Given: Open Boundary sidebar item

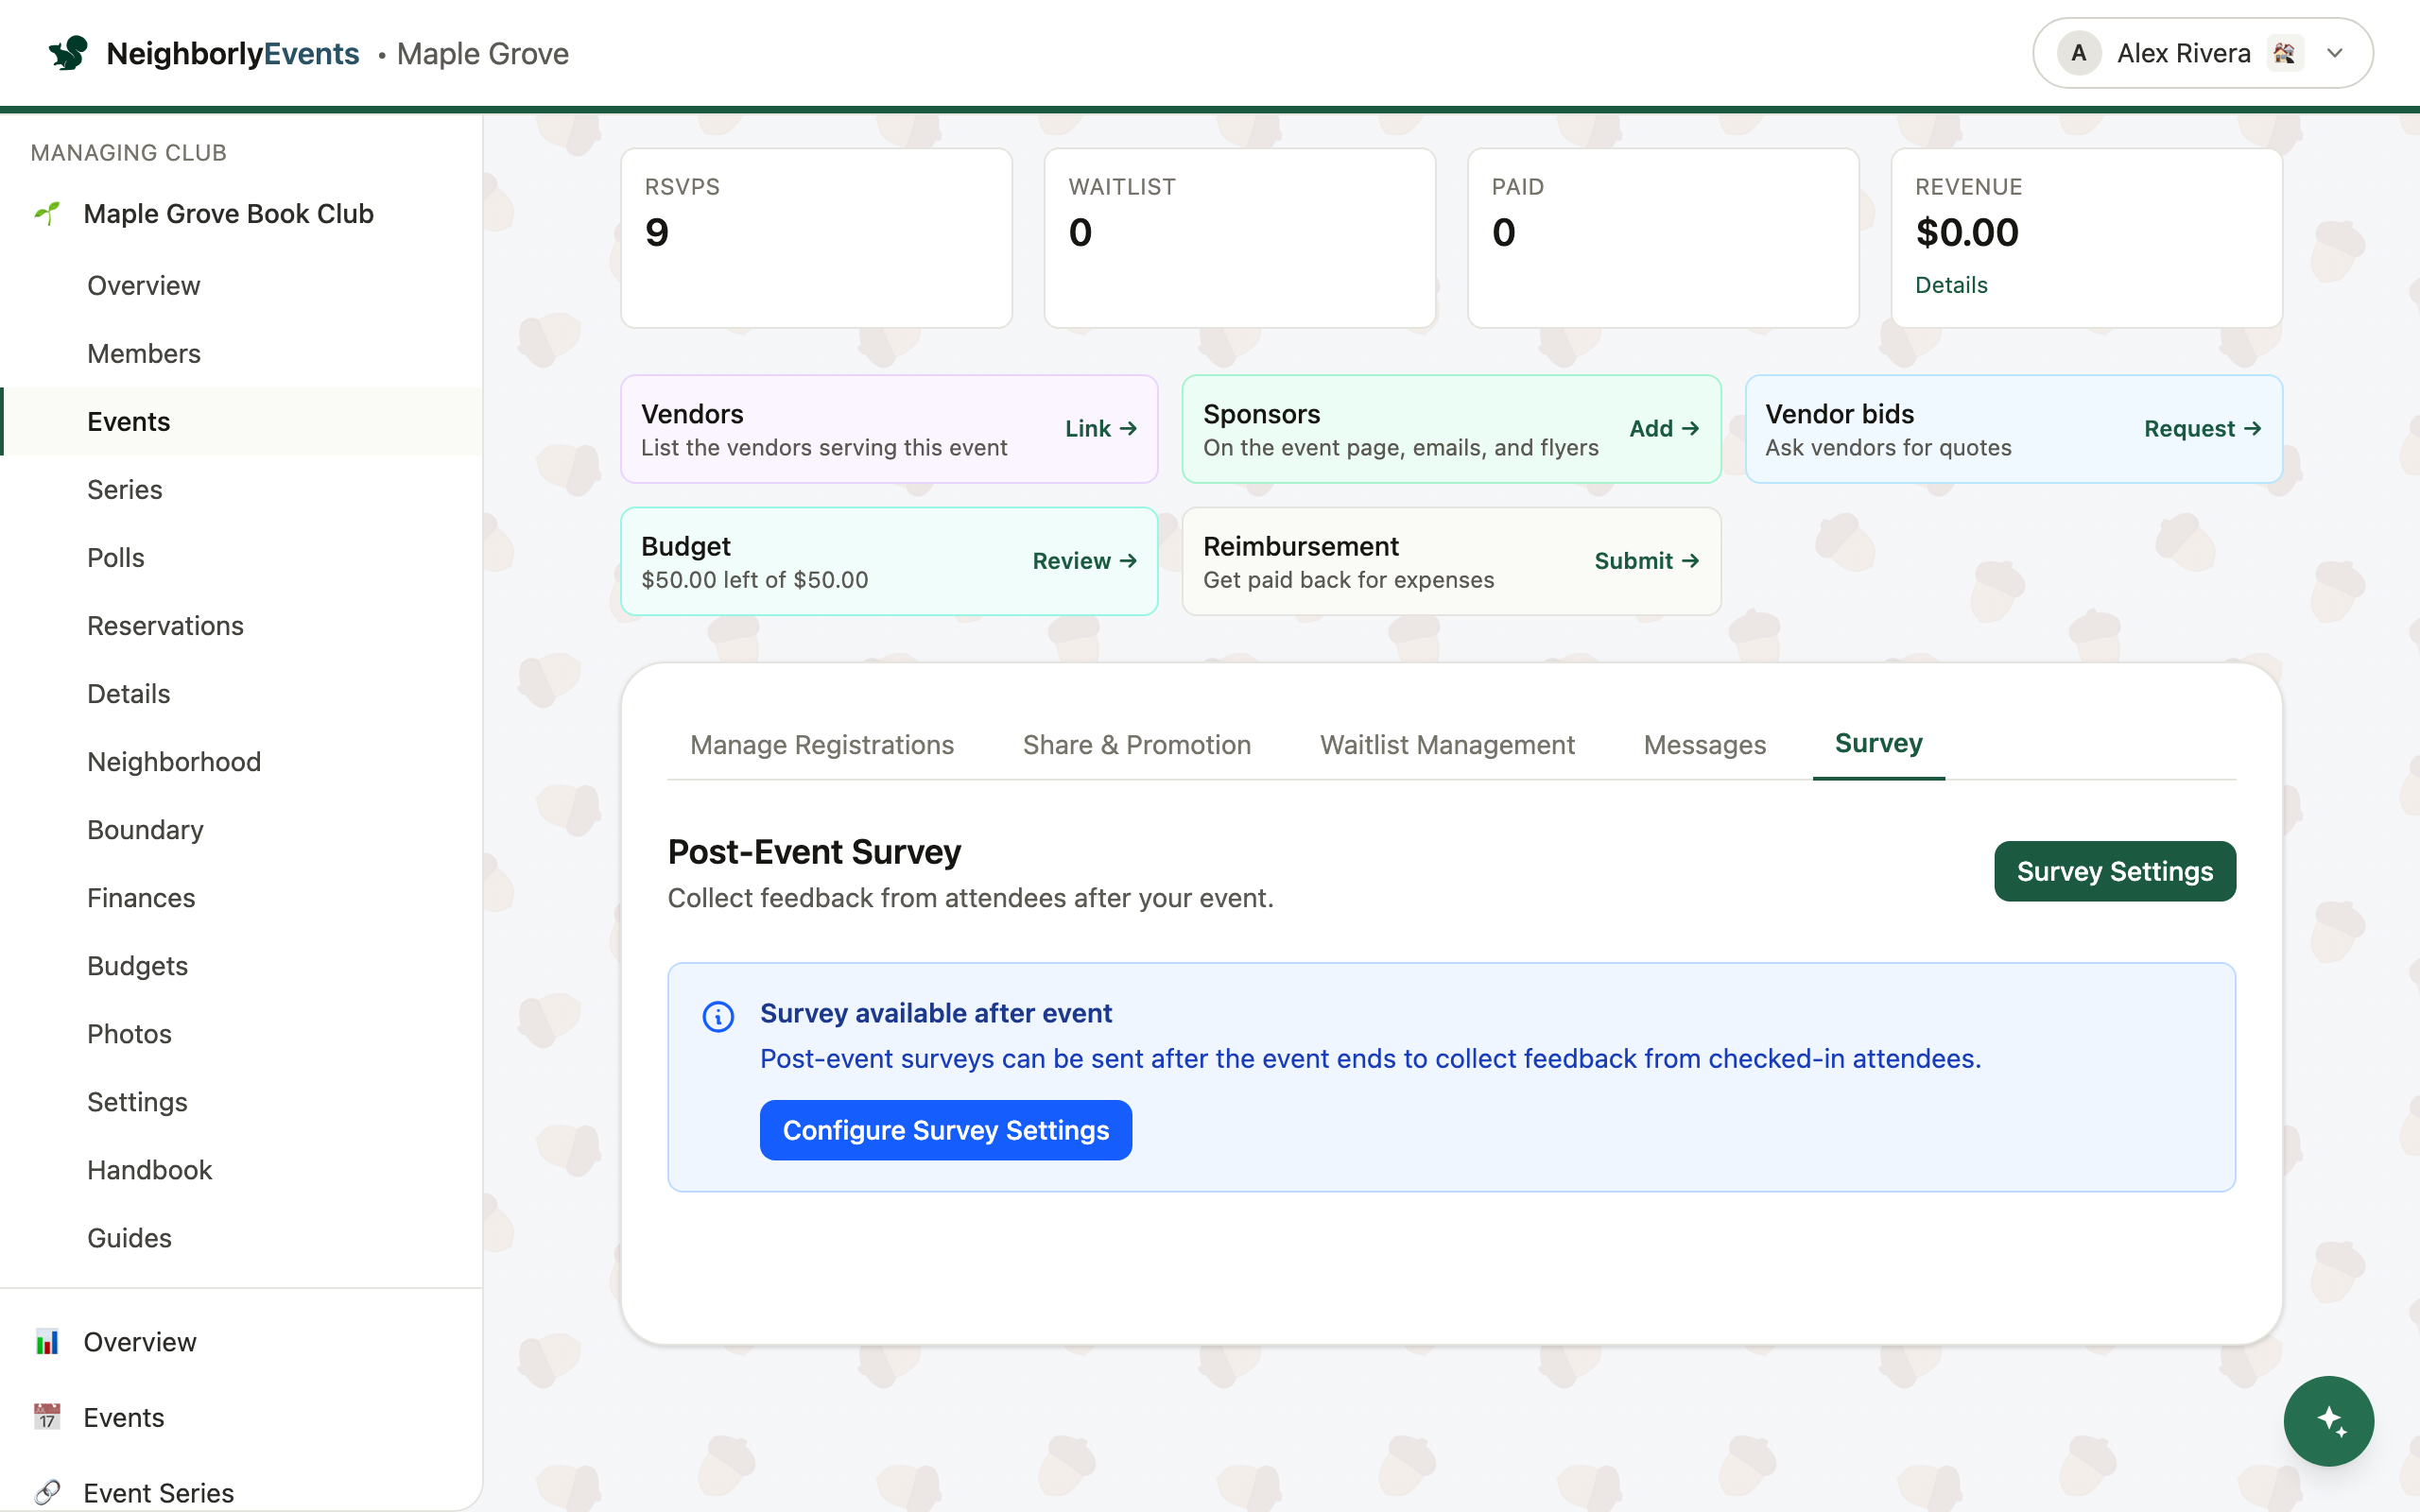Looking at the screenshot, I should point(241,830).
